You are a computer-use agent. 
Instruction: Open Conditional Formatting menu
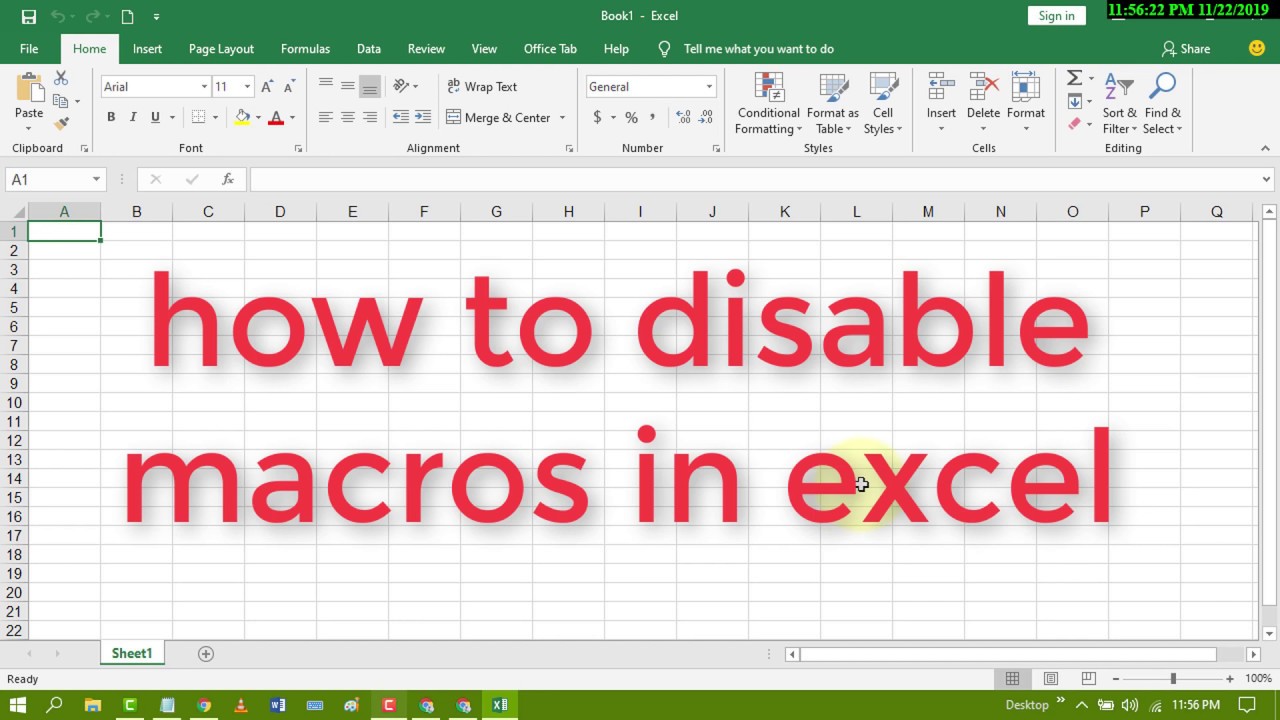[768, 103]
